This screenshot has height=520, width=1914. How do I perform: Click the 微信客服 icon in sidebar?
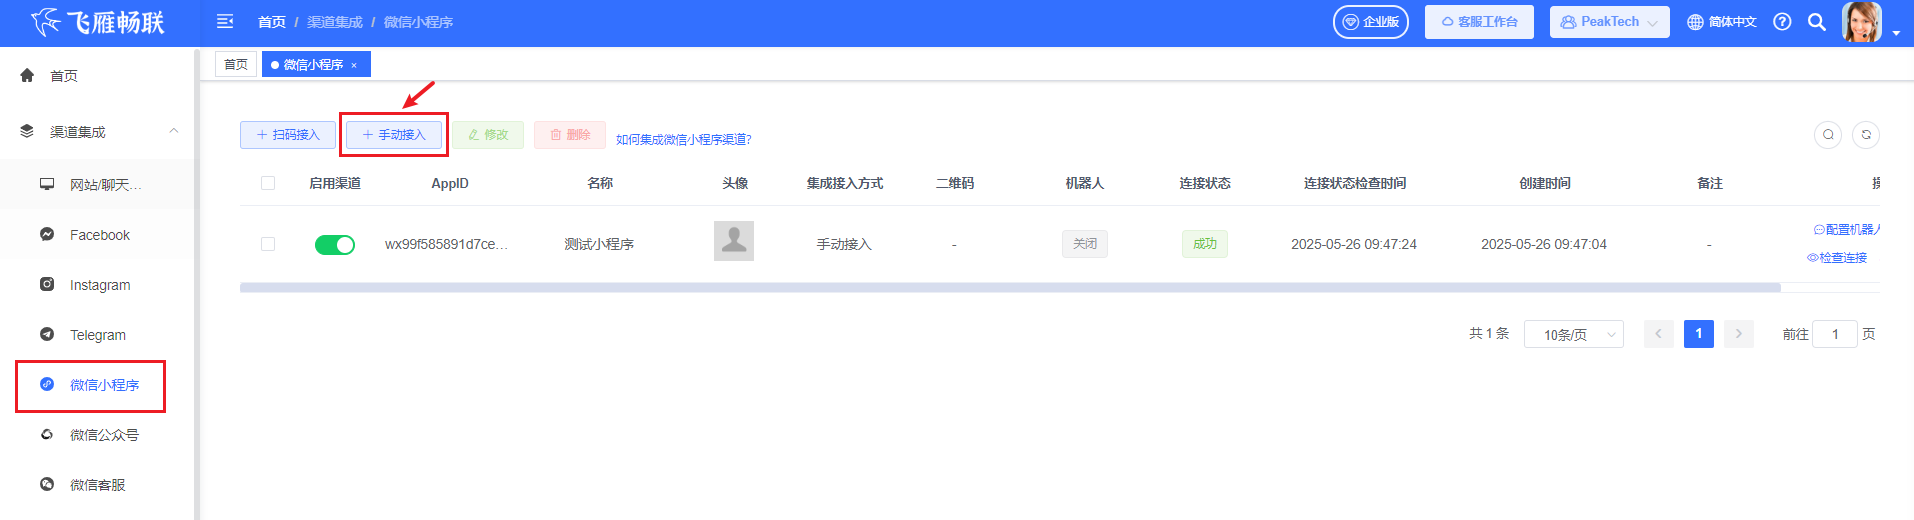47,484
